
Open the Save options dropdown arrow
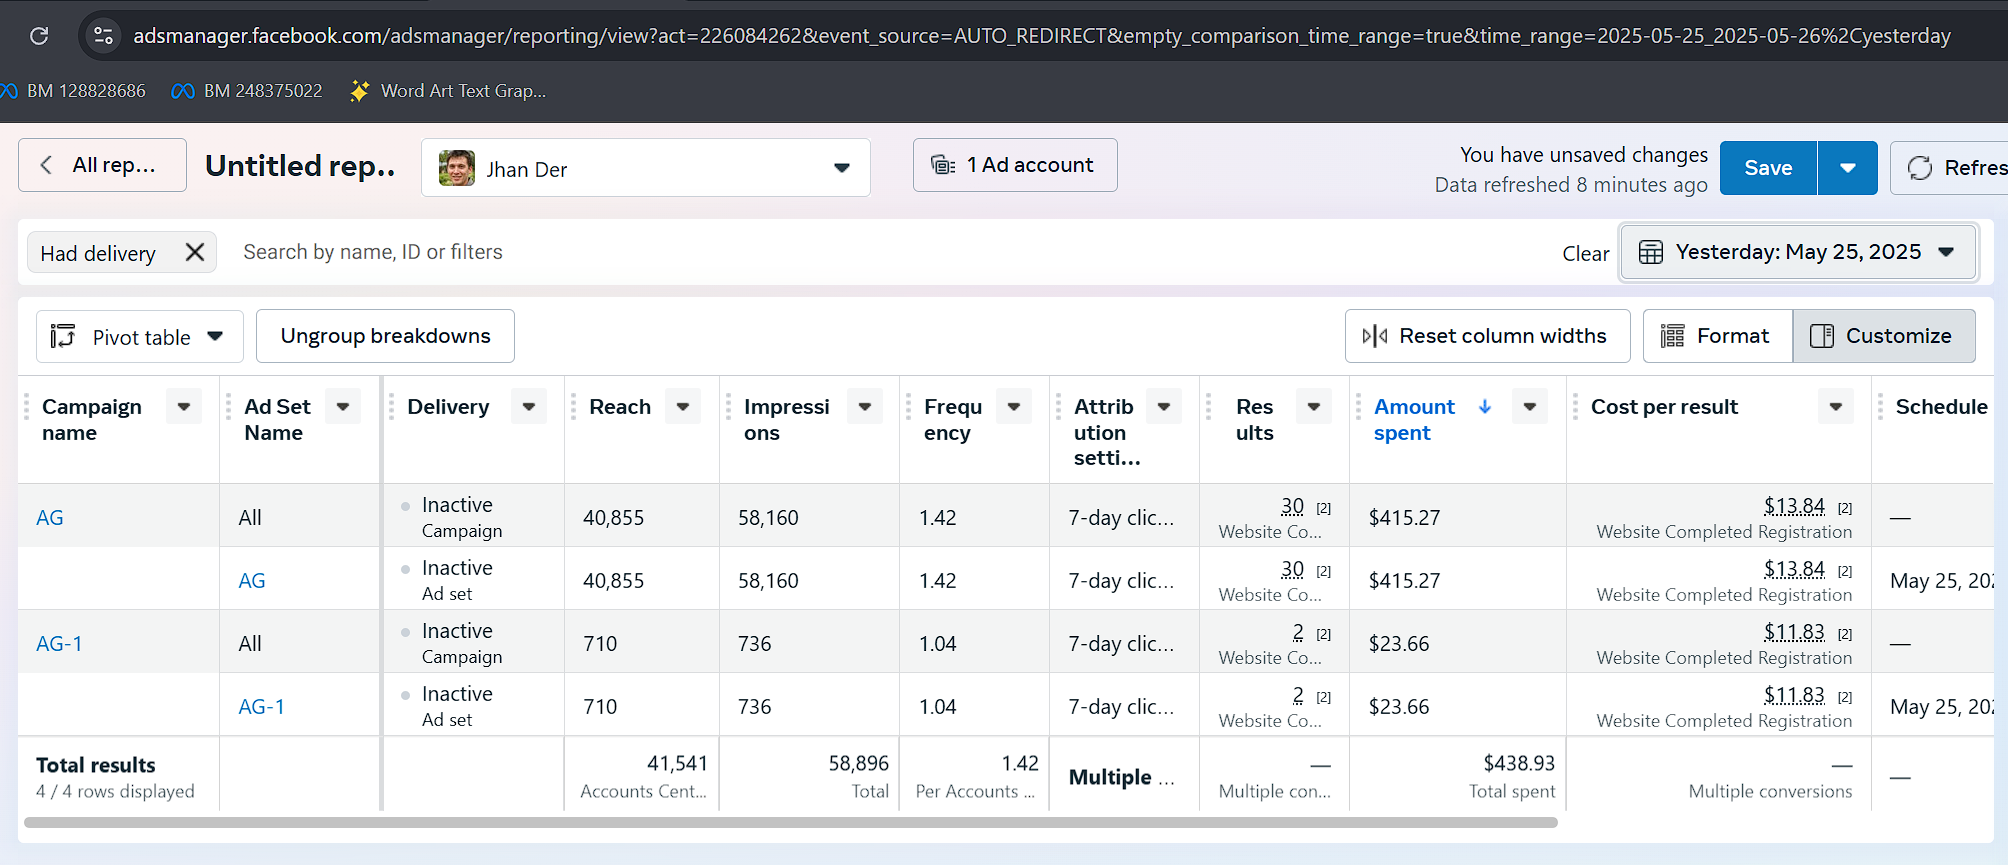pyautogui.click(x=1847, y=168)
